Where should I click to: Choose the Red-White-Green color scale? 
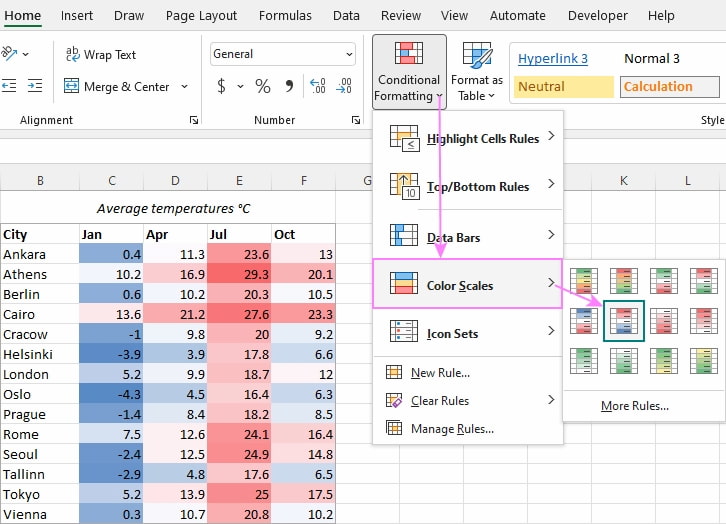[703, 281]
